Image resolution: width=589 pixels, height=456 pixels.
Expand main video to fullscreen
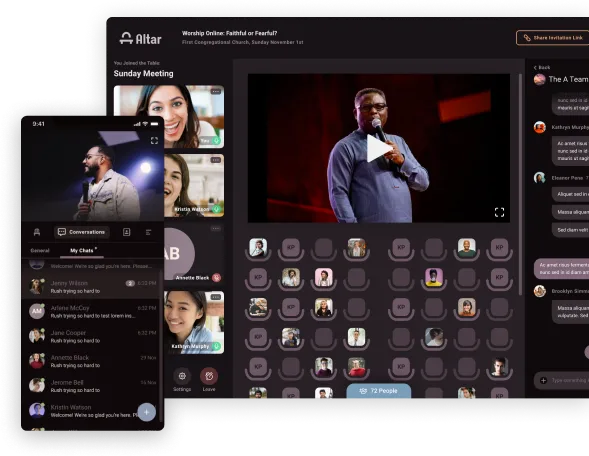499,212
